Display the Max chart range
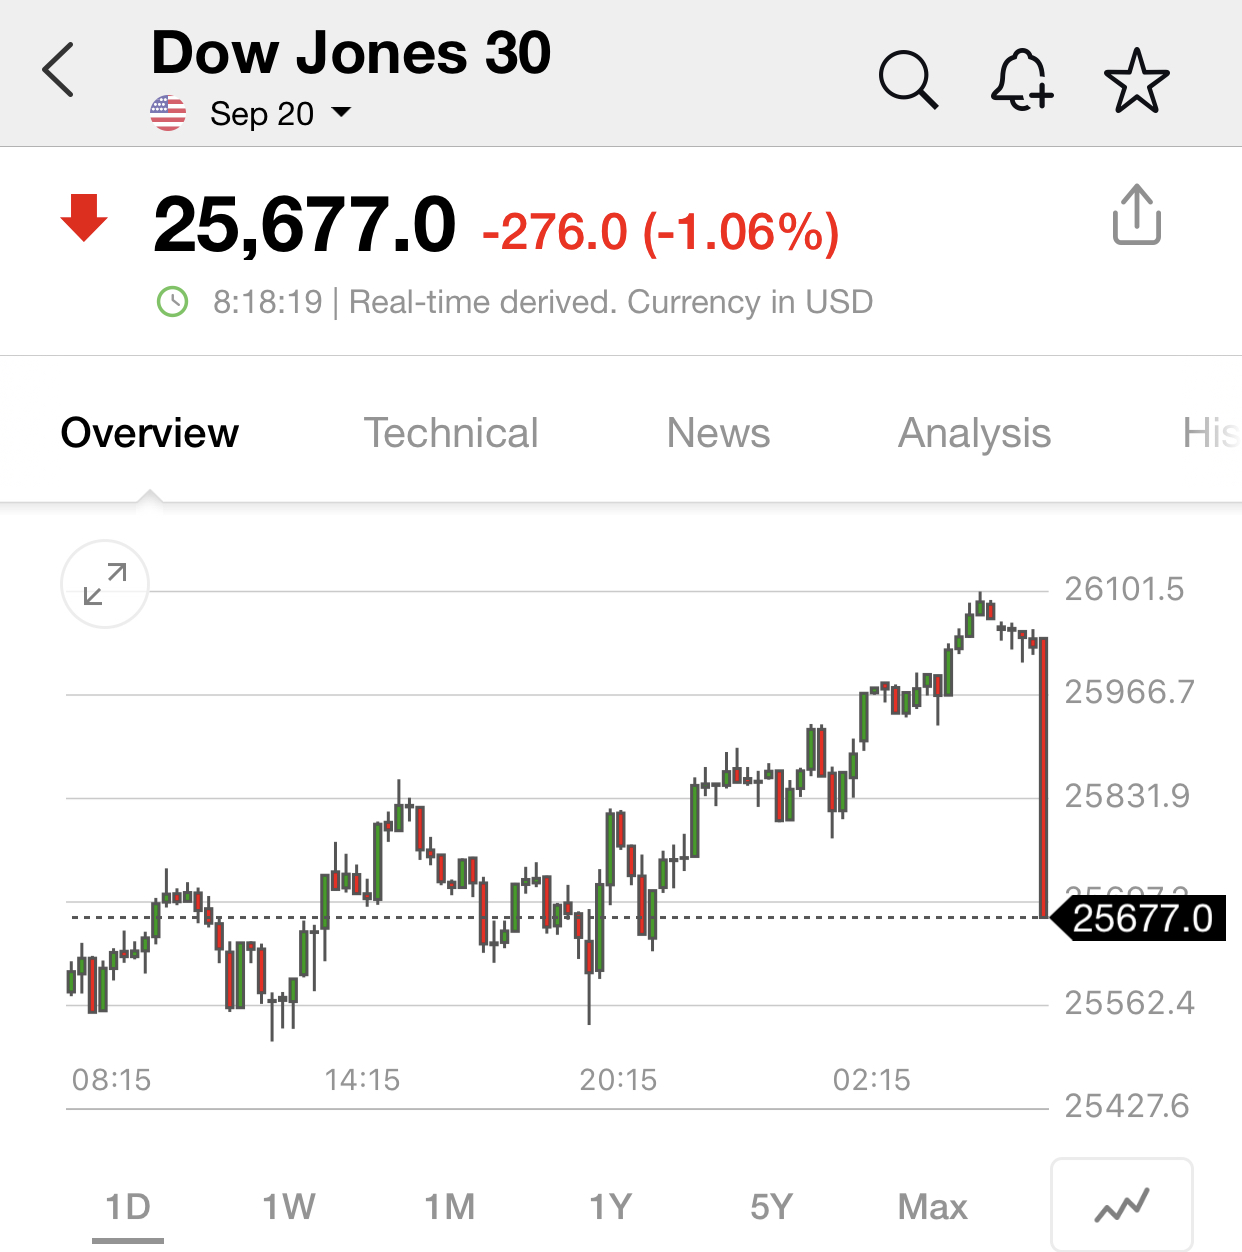The image size is (1242, 1252). [x=933, y=1207]
